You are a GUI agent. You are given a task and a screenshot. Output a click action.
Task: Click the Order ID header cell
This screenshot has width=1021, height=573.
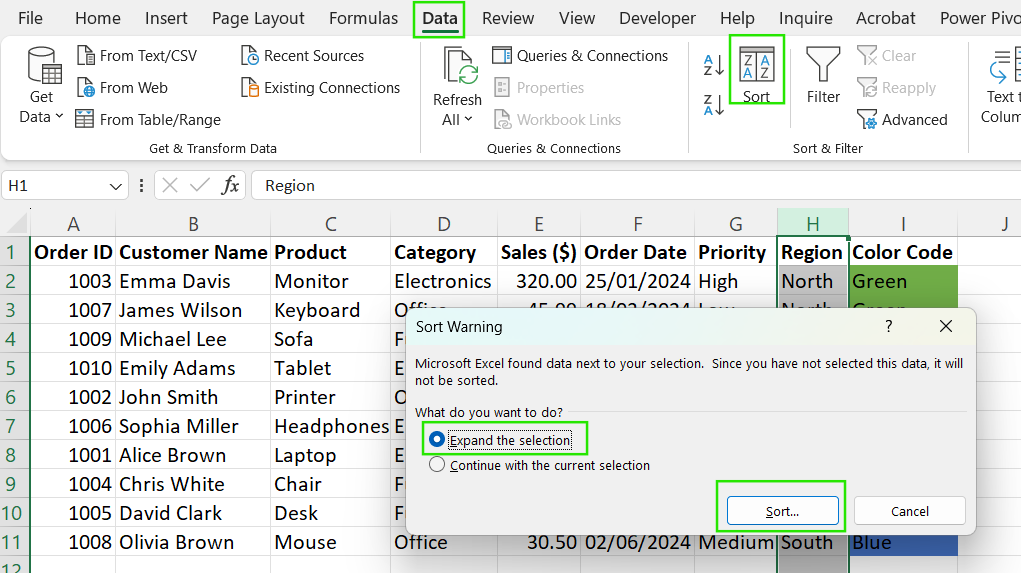pos(73,252)
